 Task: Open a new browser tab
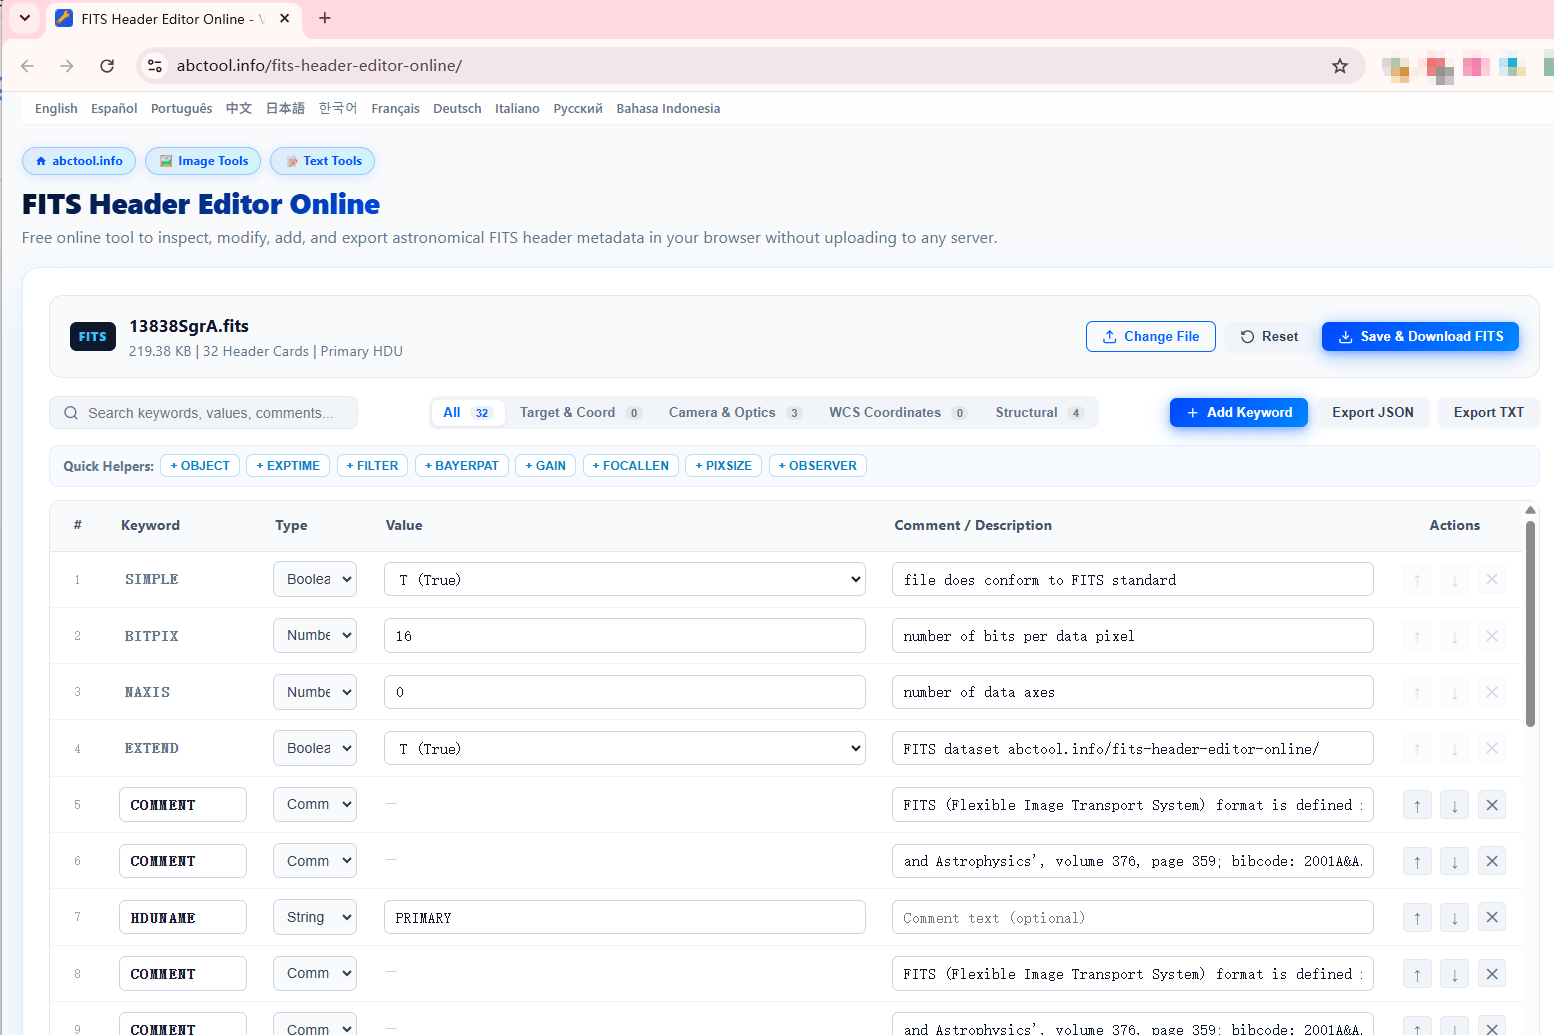click(325, 18)
